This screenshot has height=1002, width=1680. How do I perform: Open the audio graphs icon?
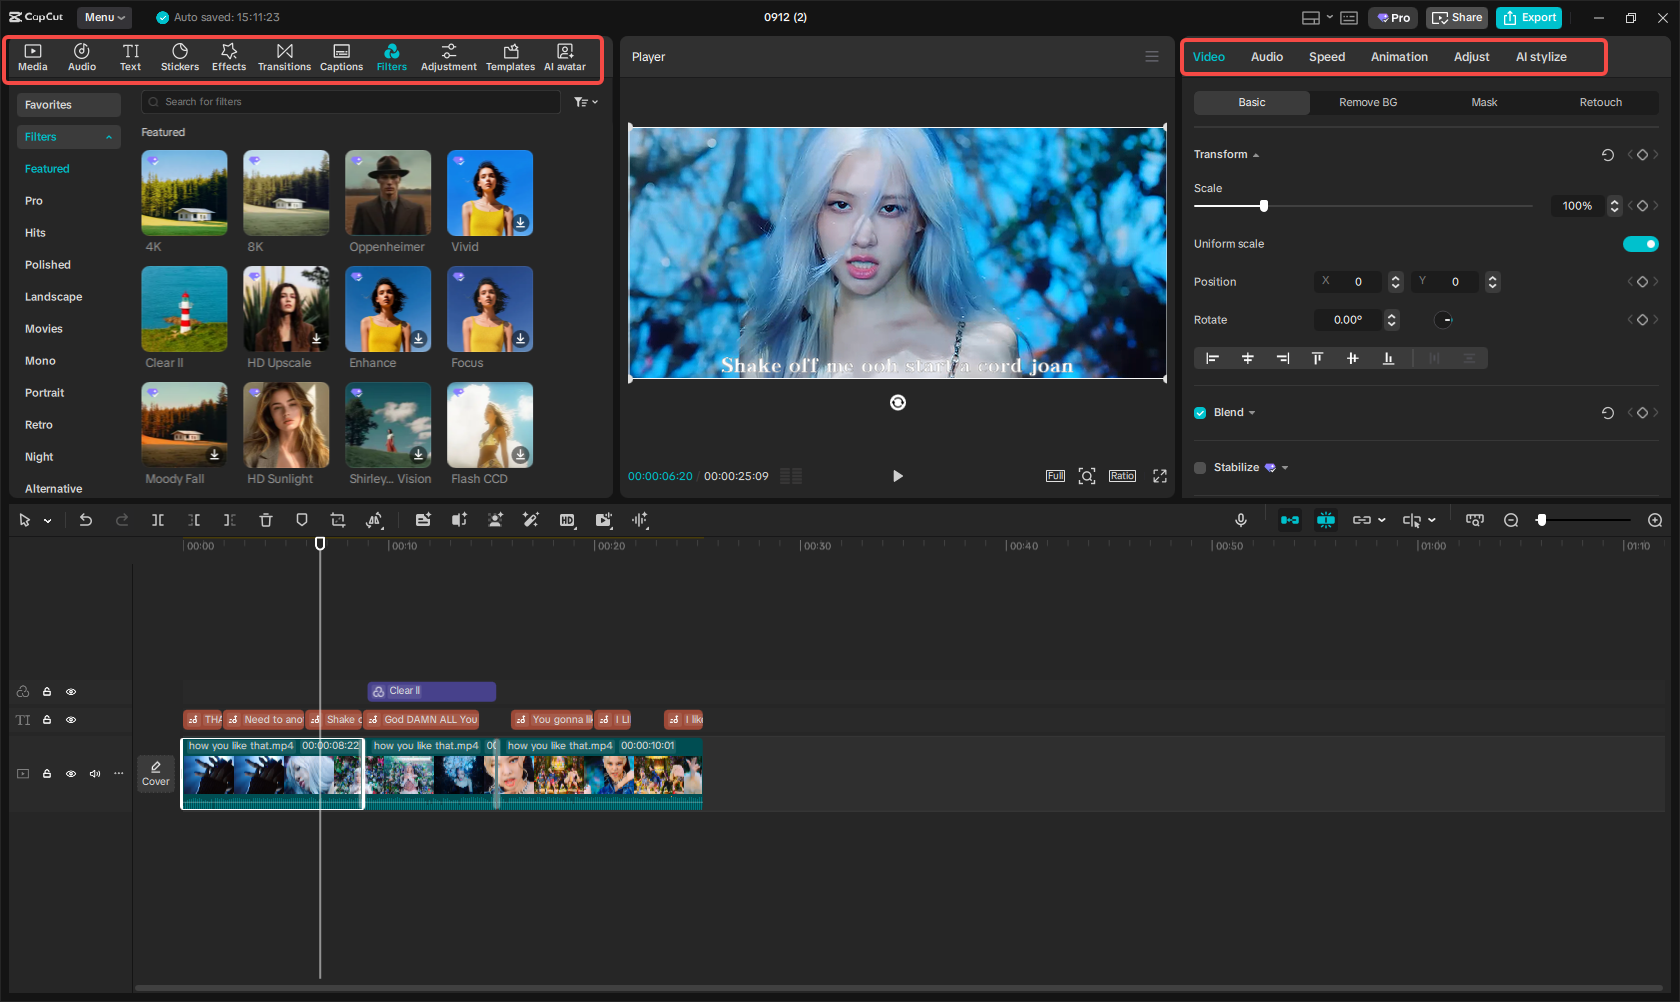coord(640,520)
